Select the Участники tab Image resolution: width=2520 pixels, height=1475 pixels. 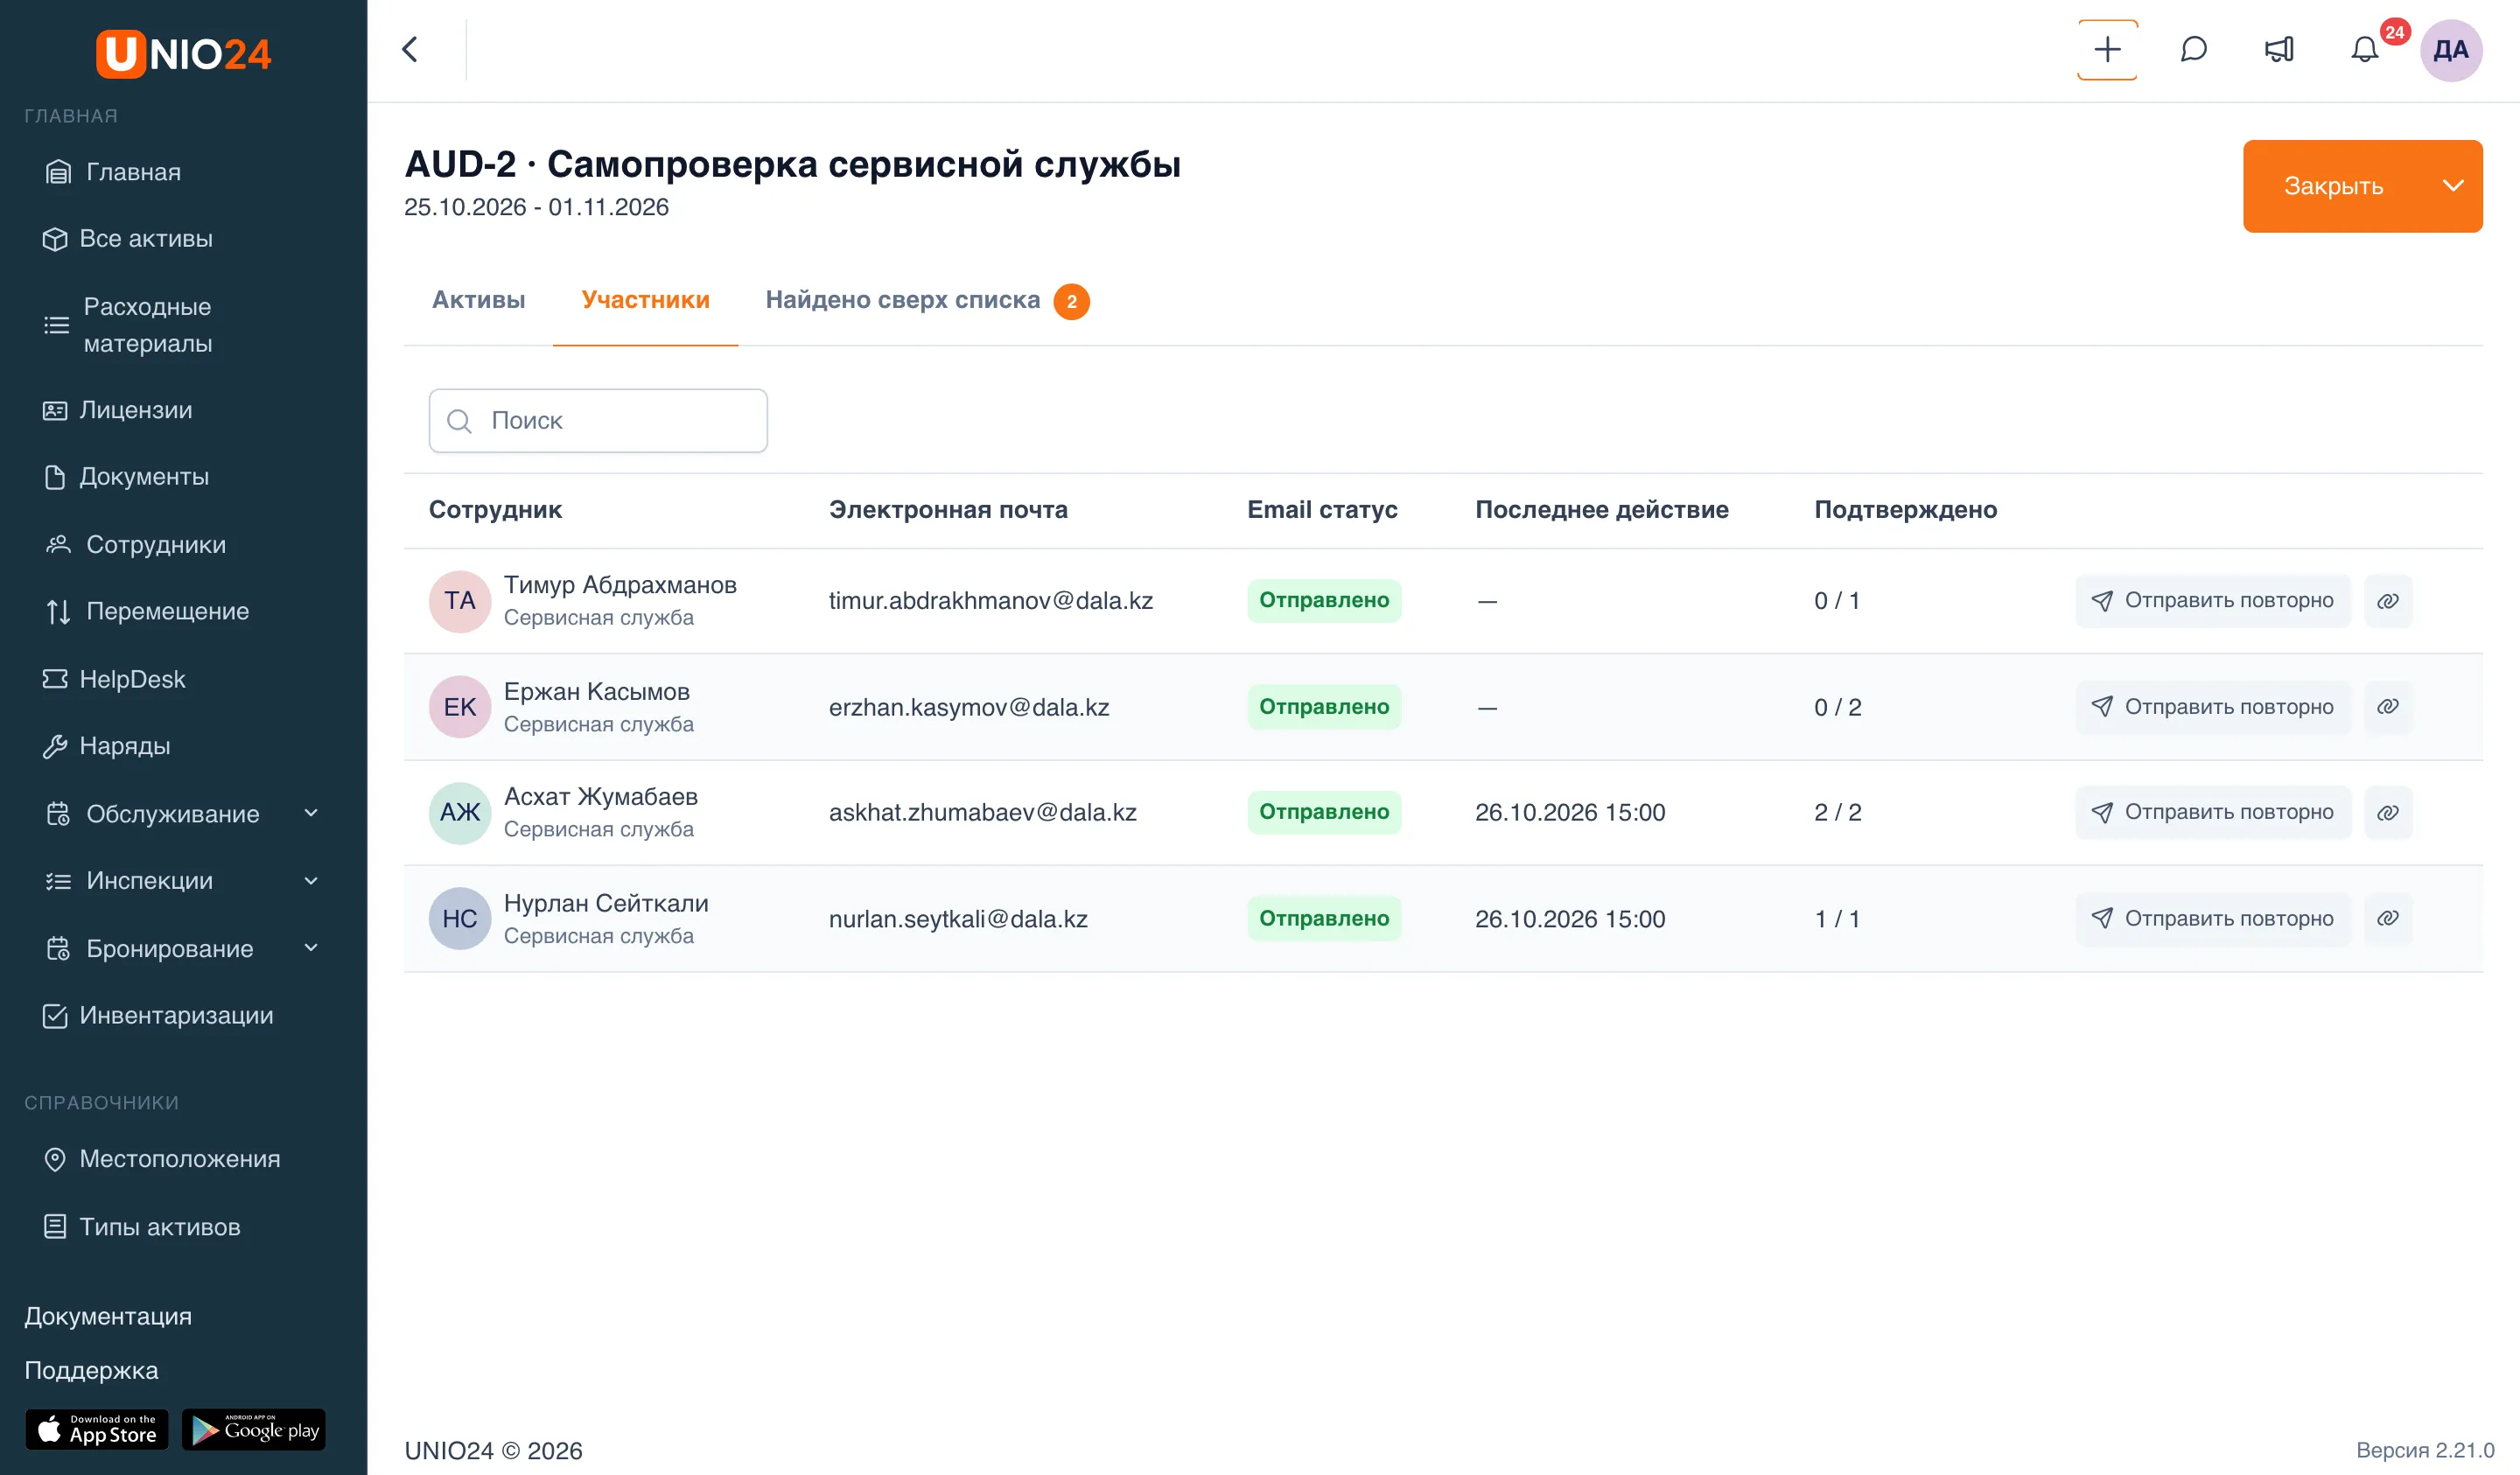click(x=645, y=300)
